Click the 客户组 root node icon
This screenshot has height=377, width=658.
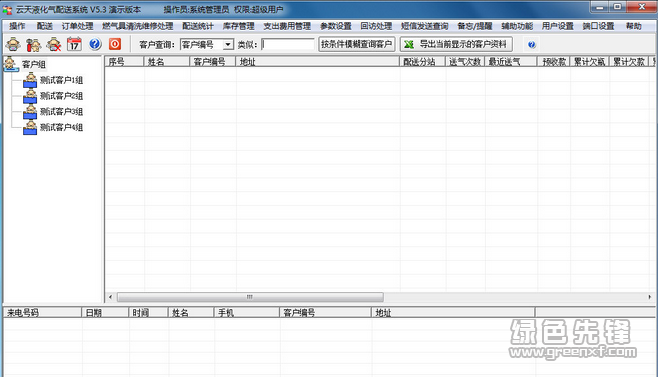coord(10,64)
